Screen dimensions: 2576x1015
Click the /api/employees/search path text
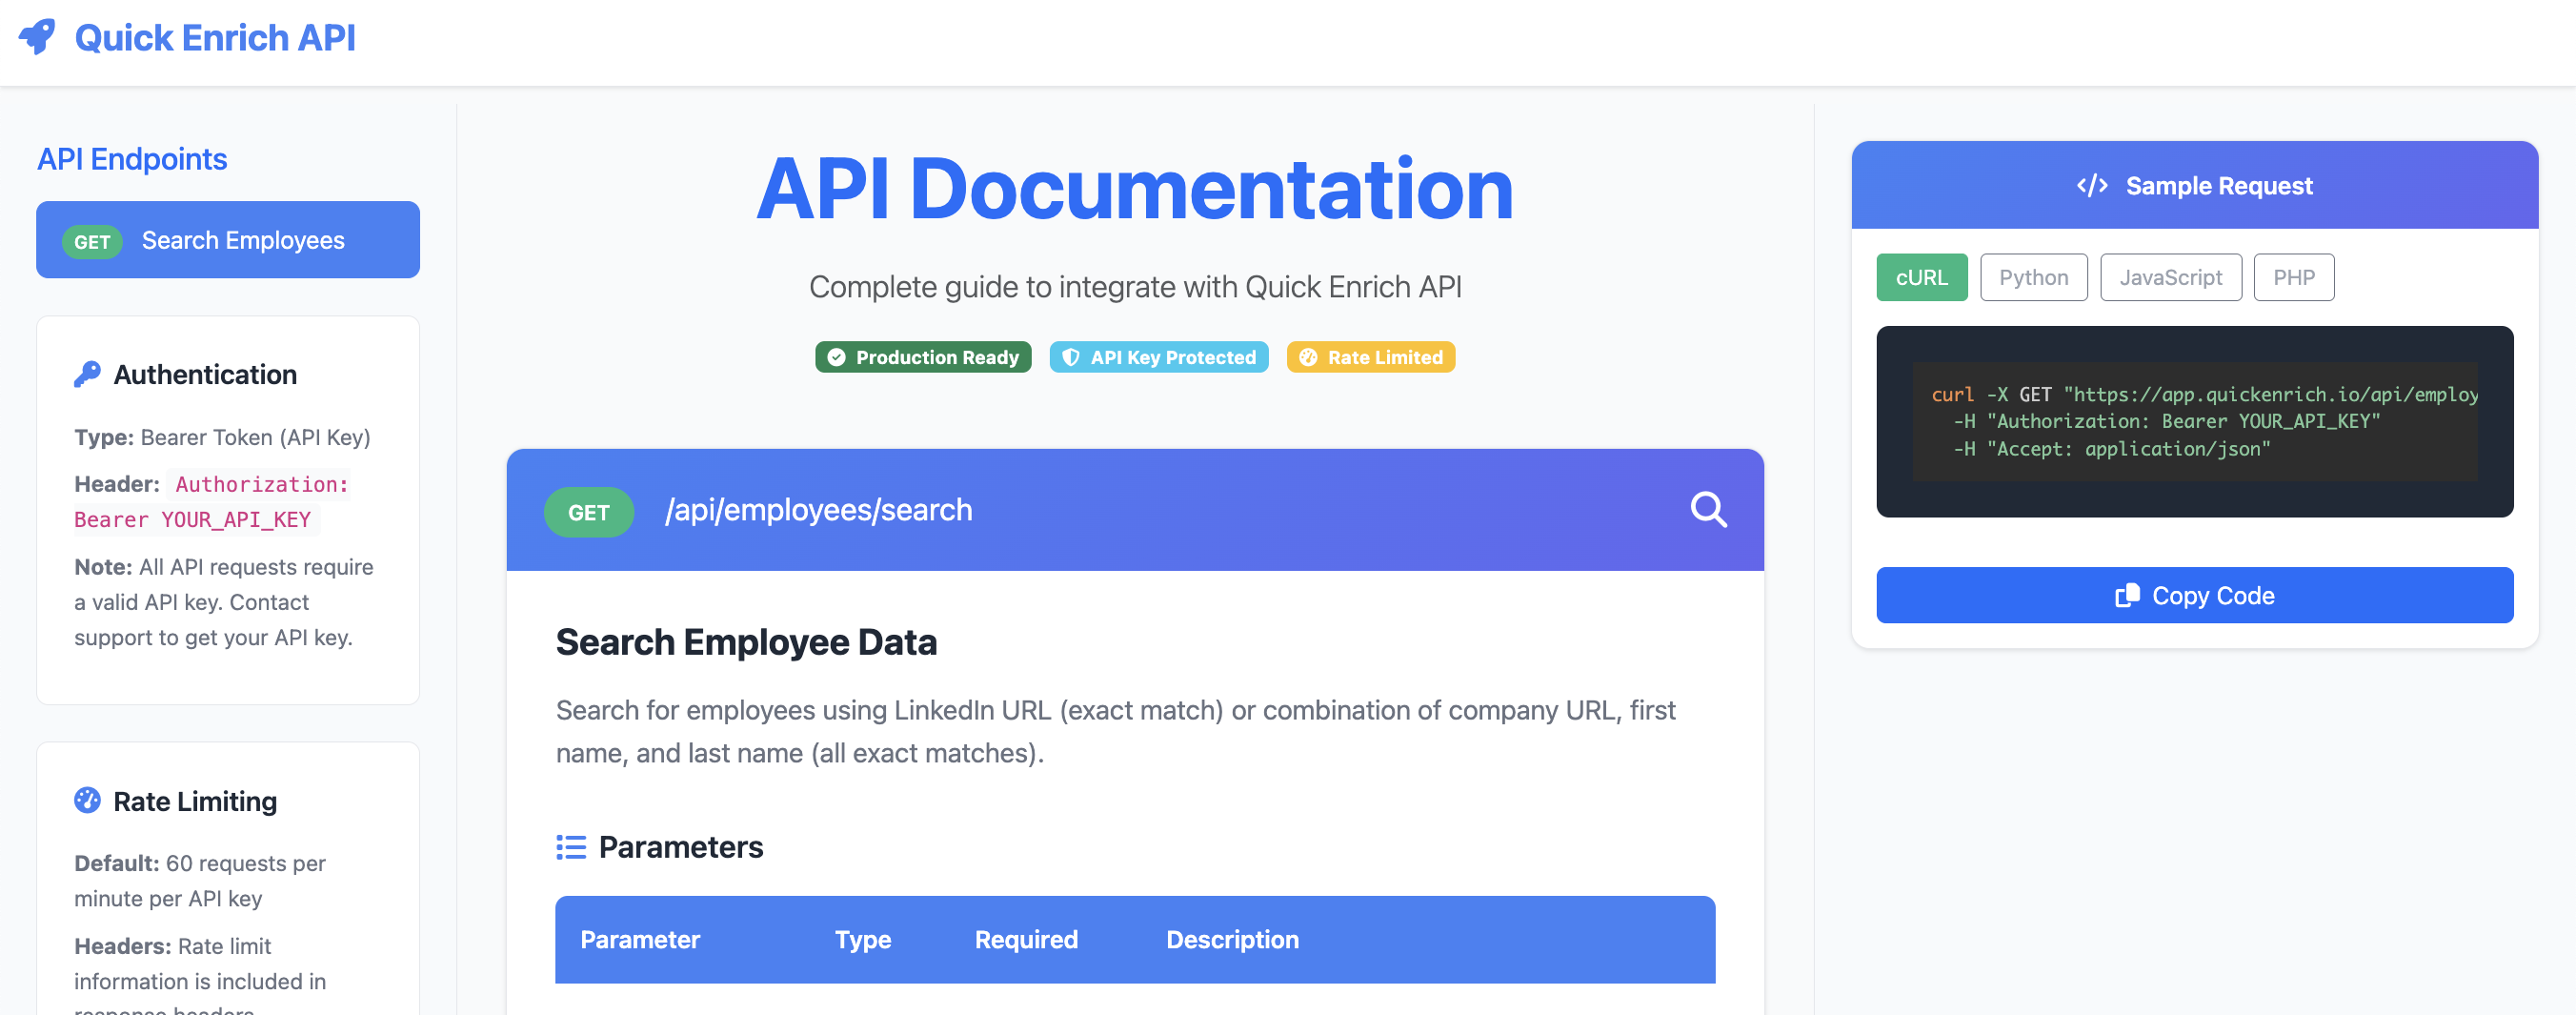(818, 510)
